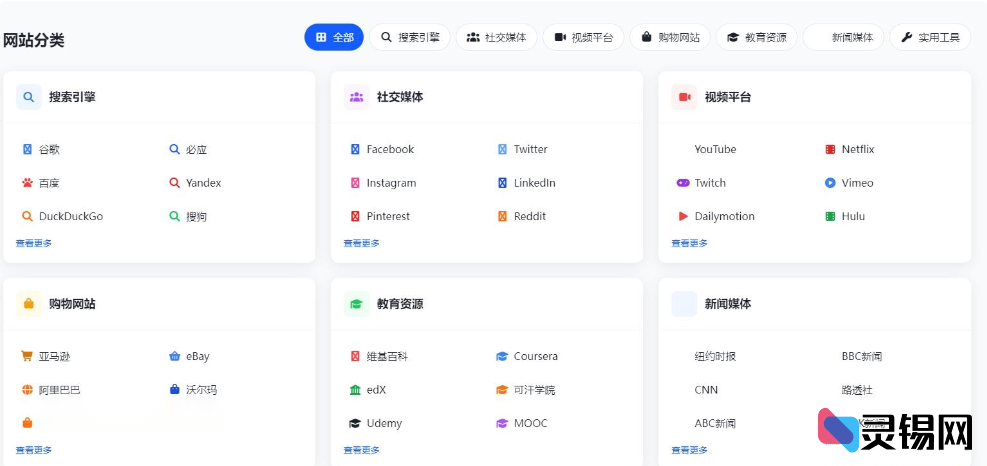Image resolution: width=987 pixels, height=466 pixels.
Task: Click the orange globe icon beside 阿里巴巴
Action: [x=27, y=390]
